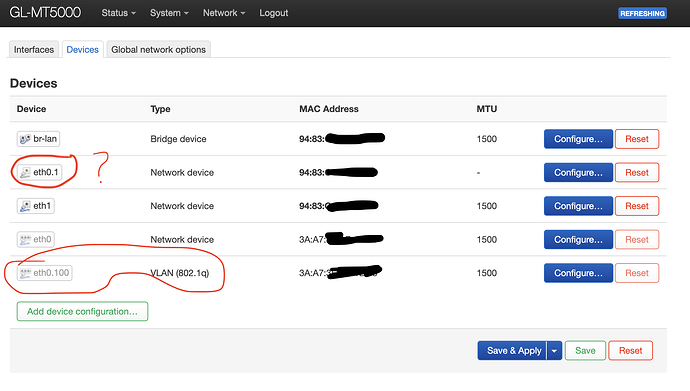This screenshot has height=391, width=690.
Task: Select the Devices tab
Action: pos(82,50)
